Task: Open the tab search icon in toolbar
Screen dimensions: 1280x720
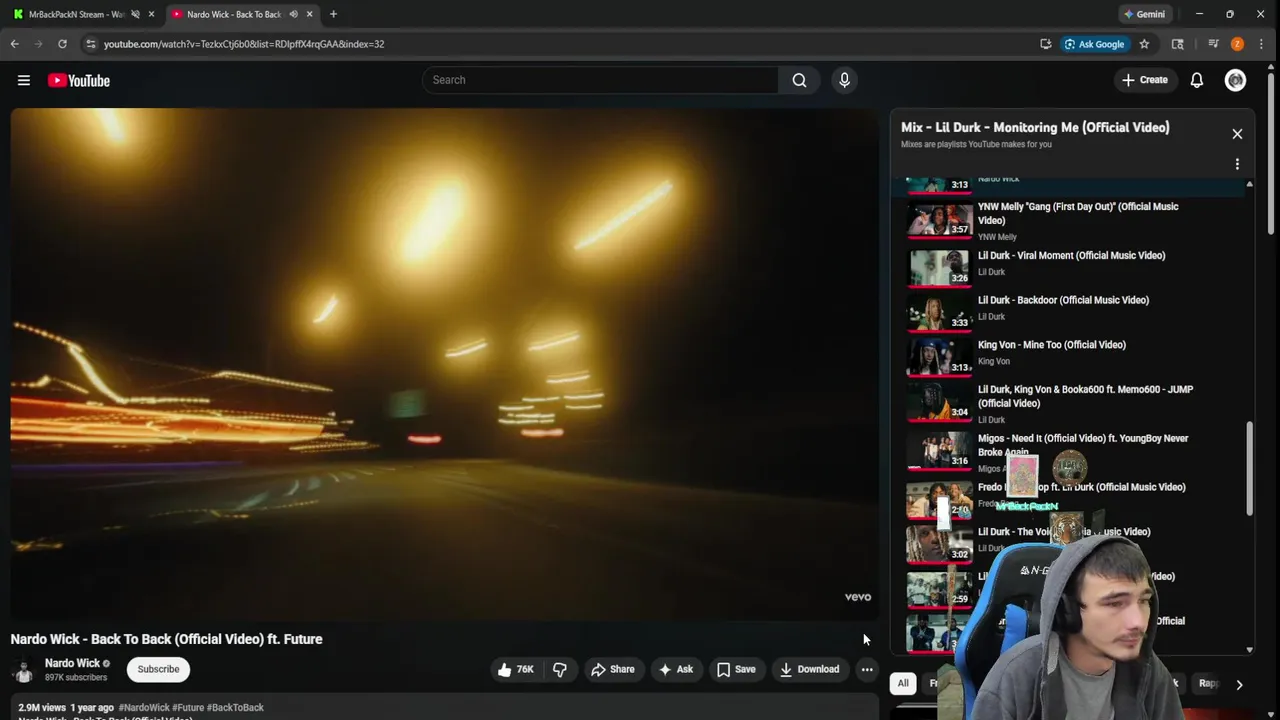Action: pos(1178,44)
